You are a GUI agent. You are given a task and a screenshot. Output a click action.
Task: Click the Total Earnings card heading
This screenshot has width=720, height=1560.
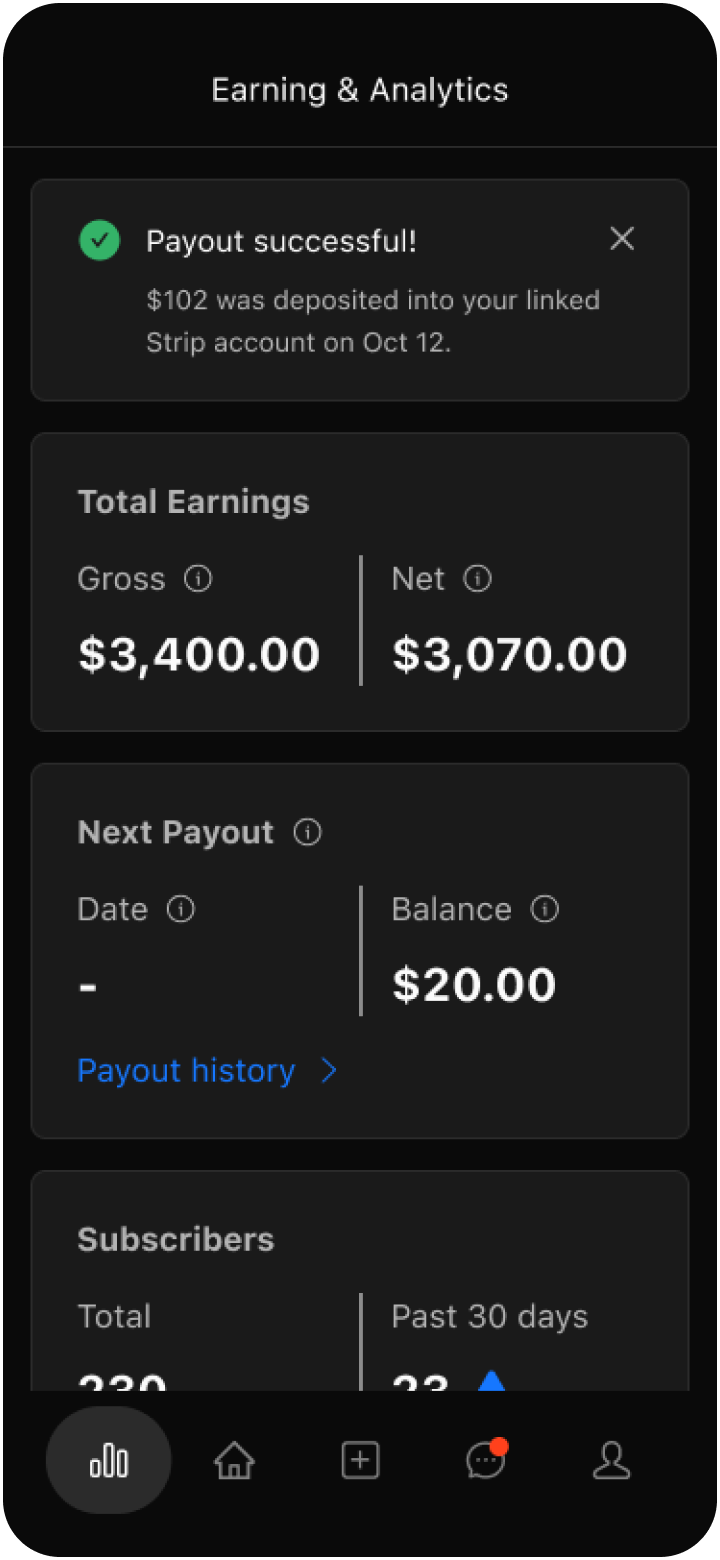(194, 502)
